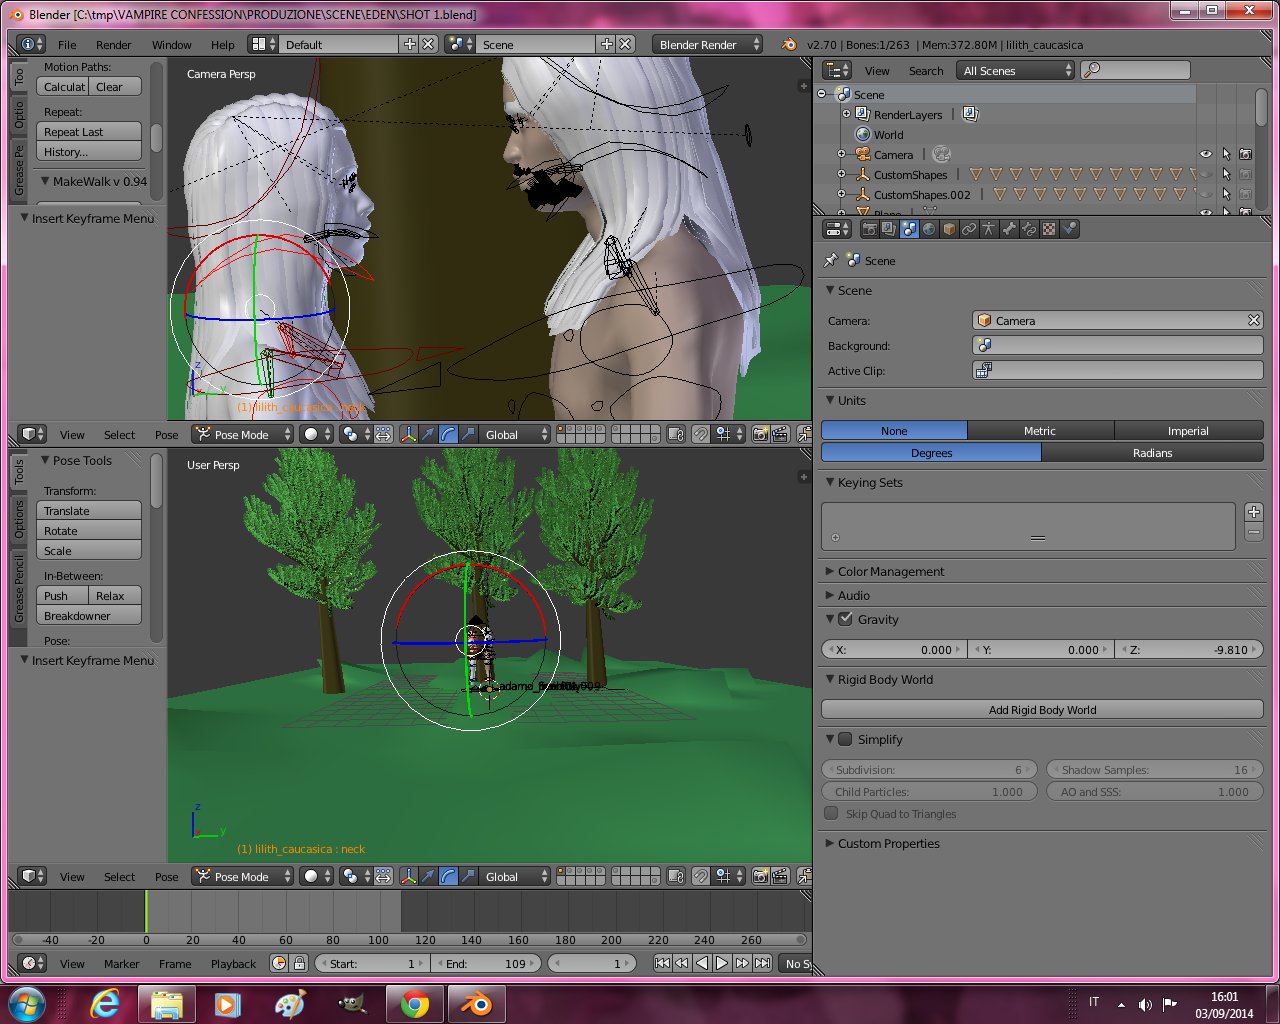
Task: Open the Blender Render engine dropdown
Action: pos(707,44)
